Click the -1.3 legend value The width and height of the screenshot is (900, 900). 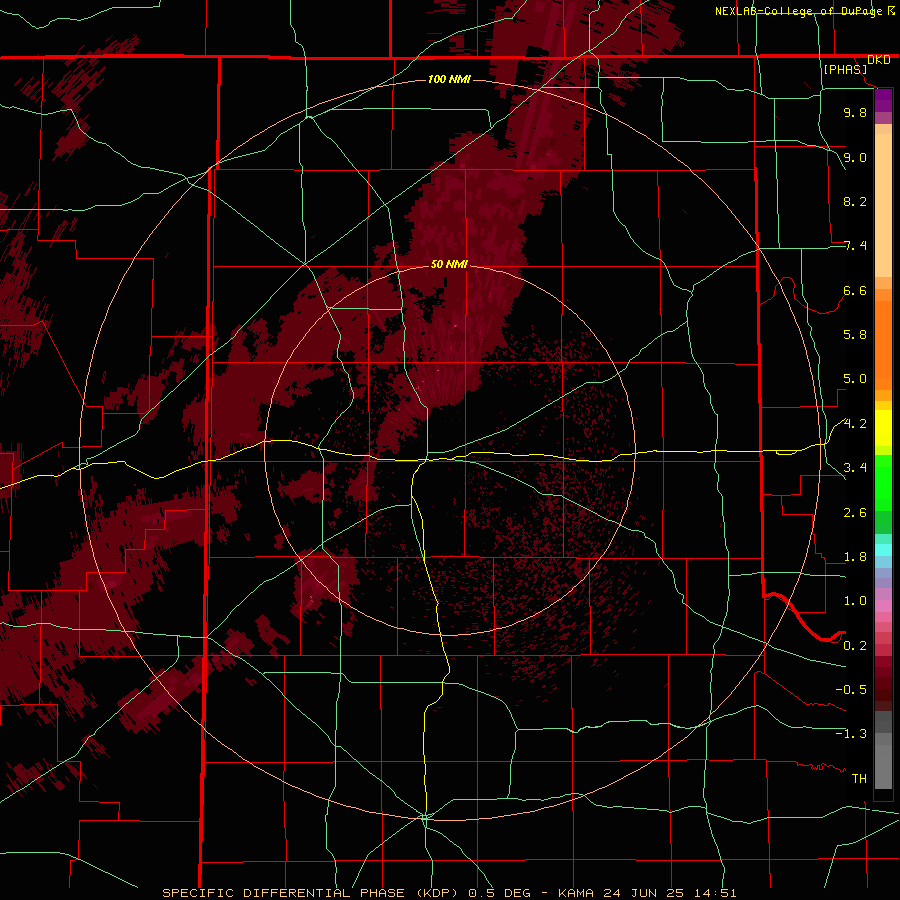pos(851,734)
